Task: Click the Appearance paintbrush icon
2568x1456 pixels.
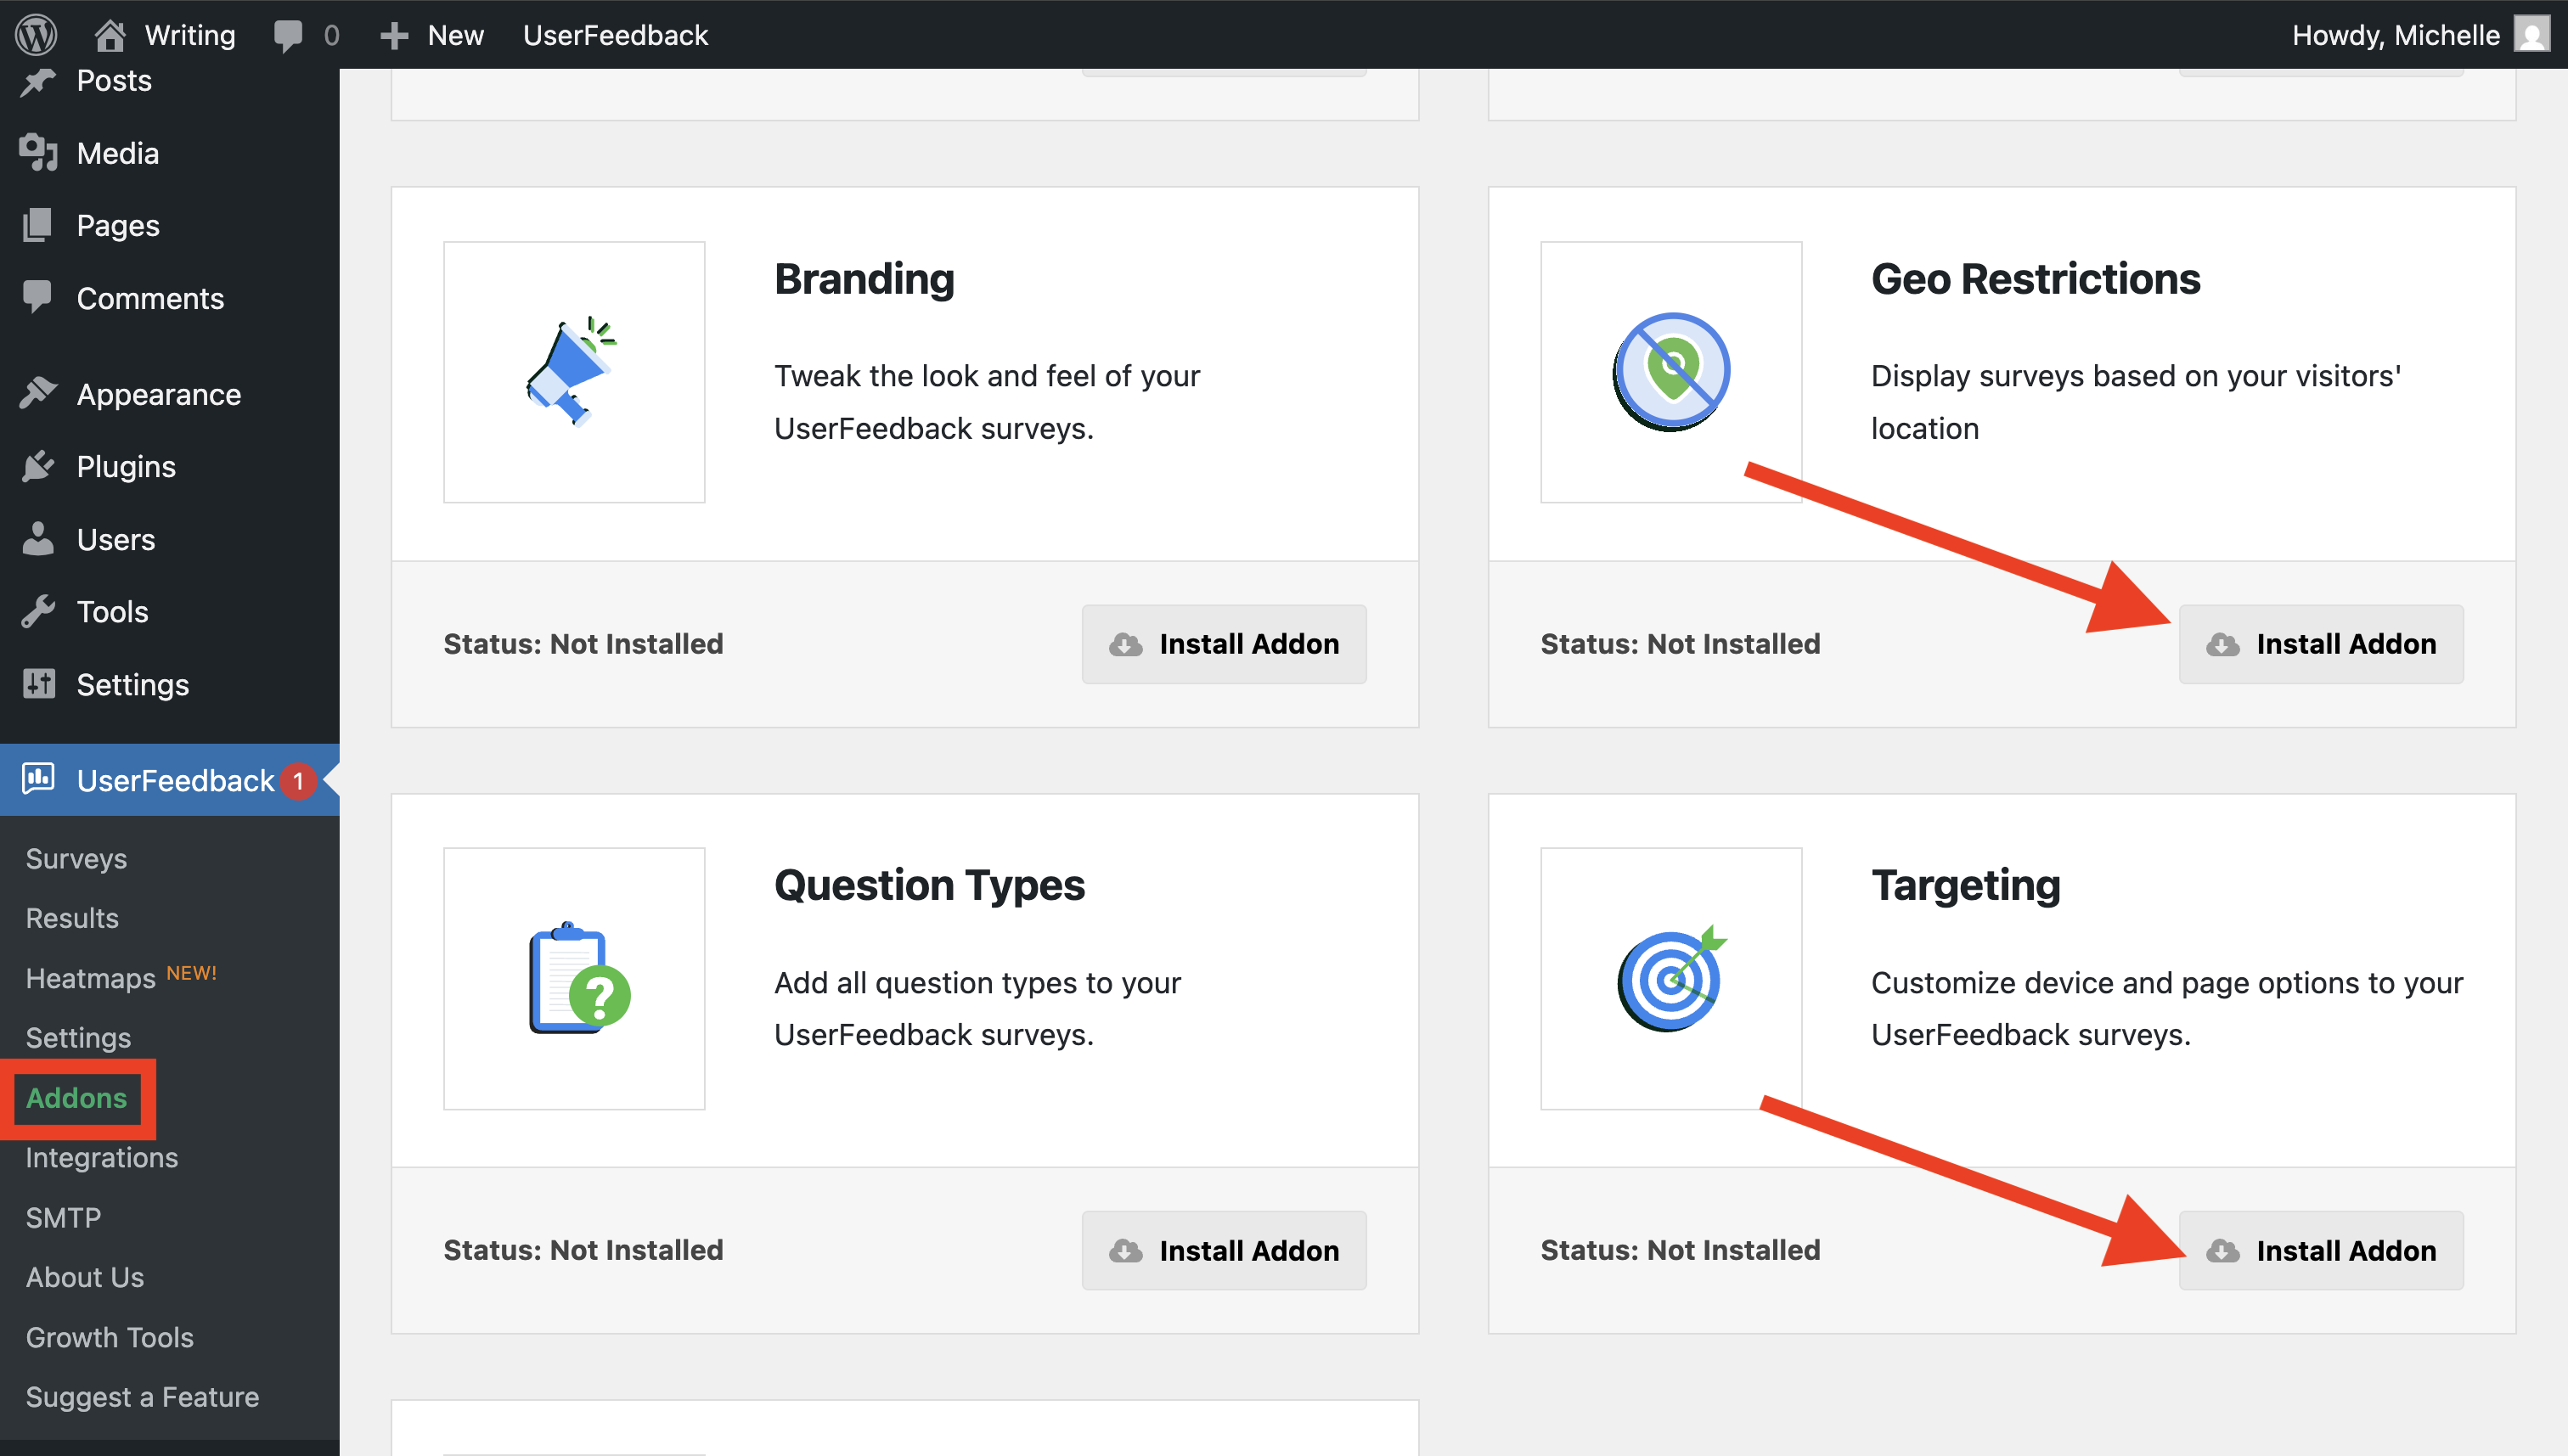Action: pyautogui.click(x=38, y=394)
